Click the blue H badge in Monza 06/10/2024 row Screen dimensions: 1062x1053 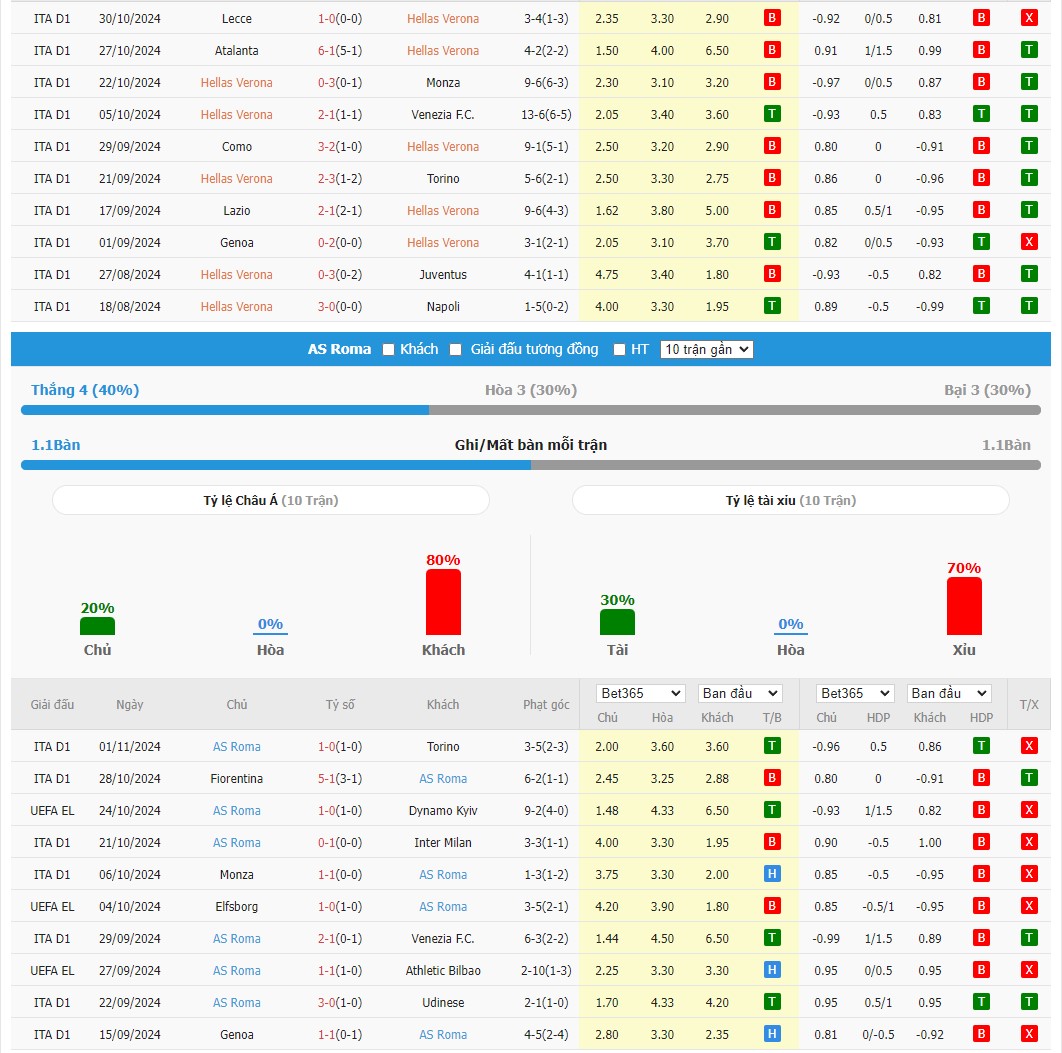771,874
